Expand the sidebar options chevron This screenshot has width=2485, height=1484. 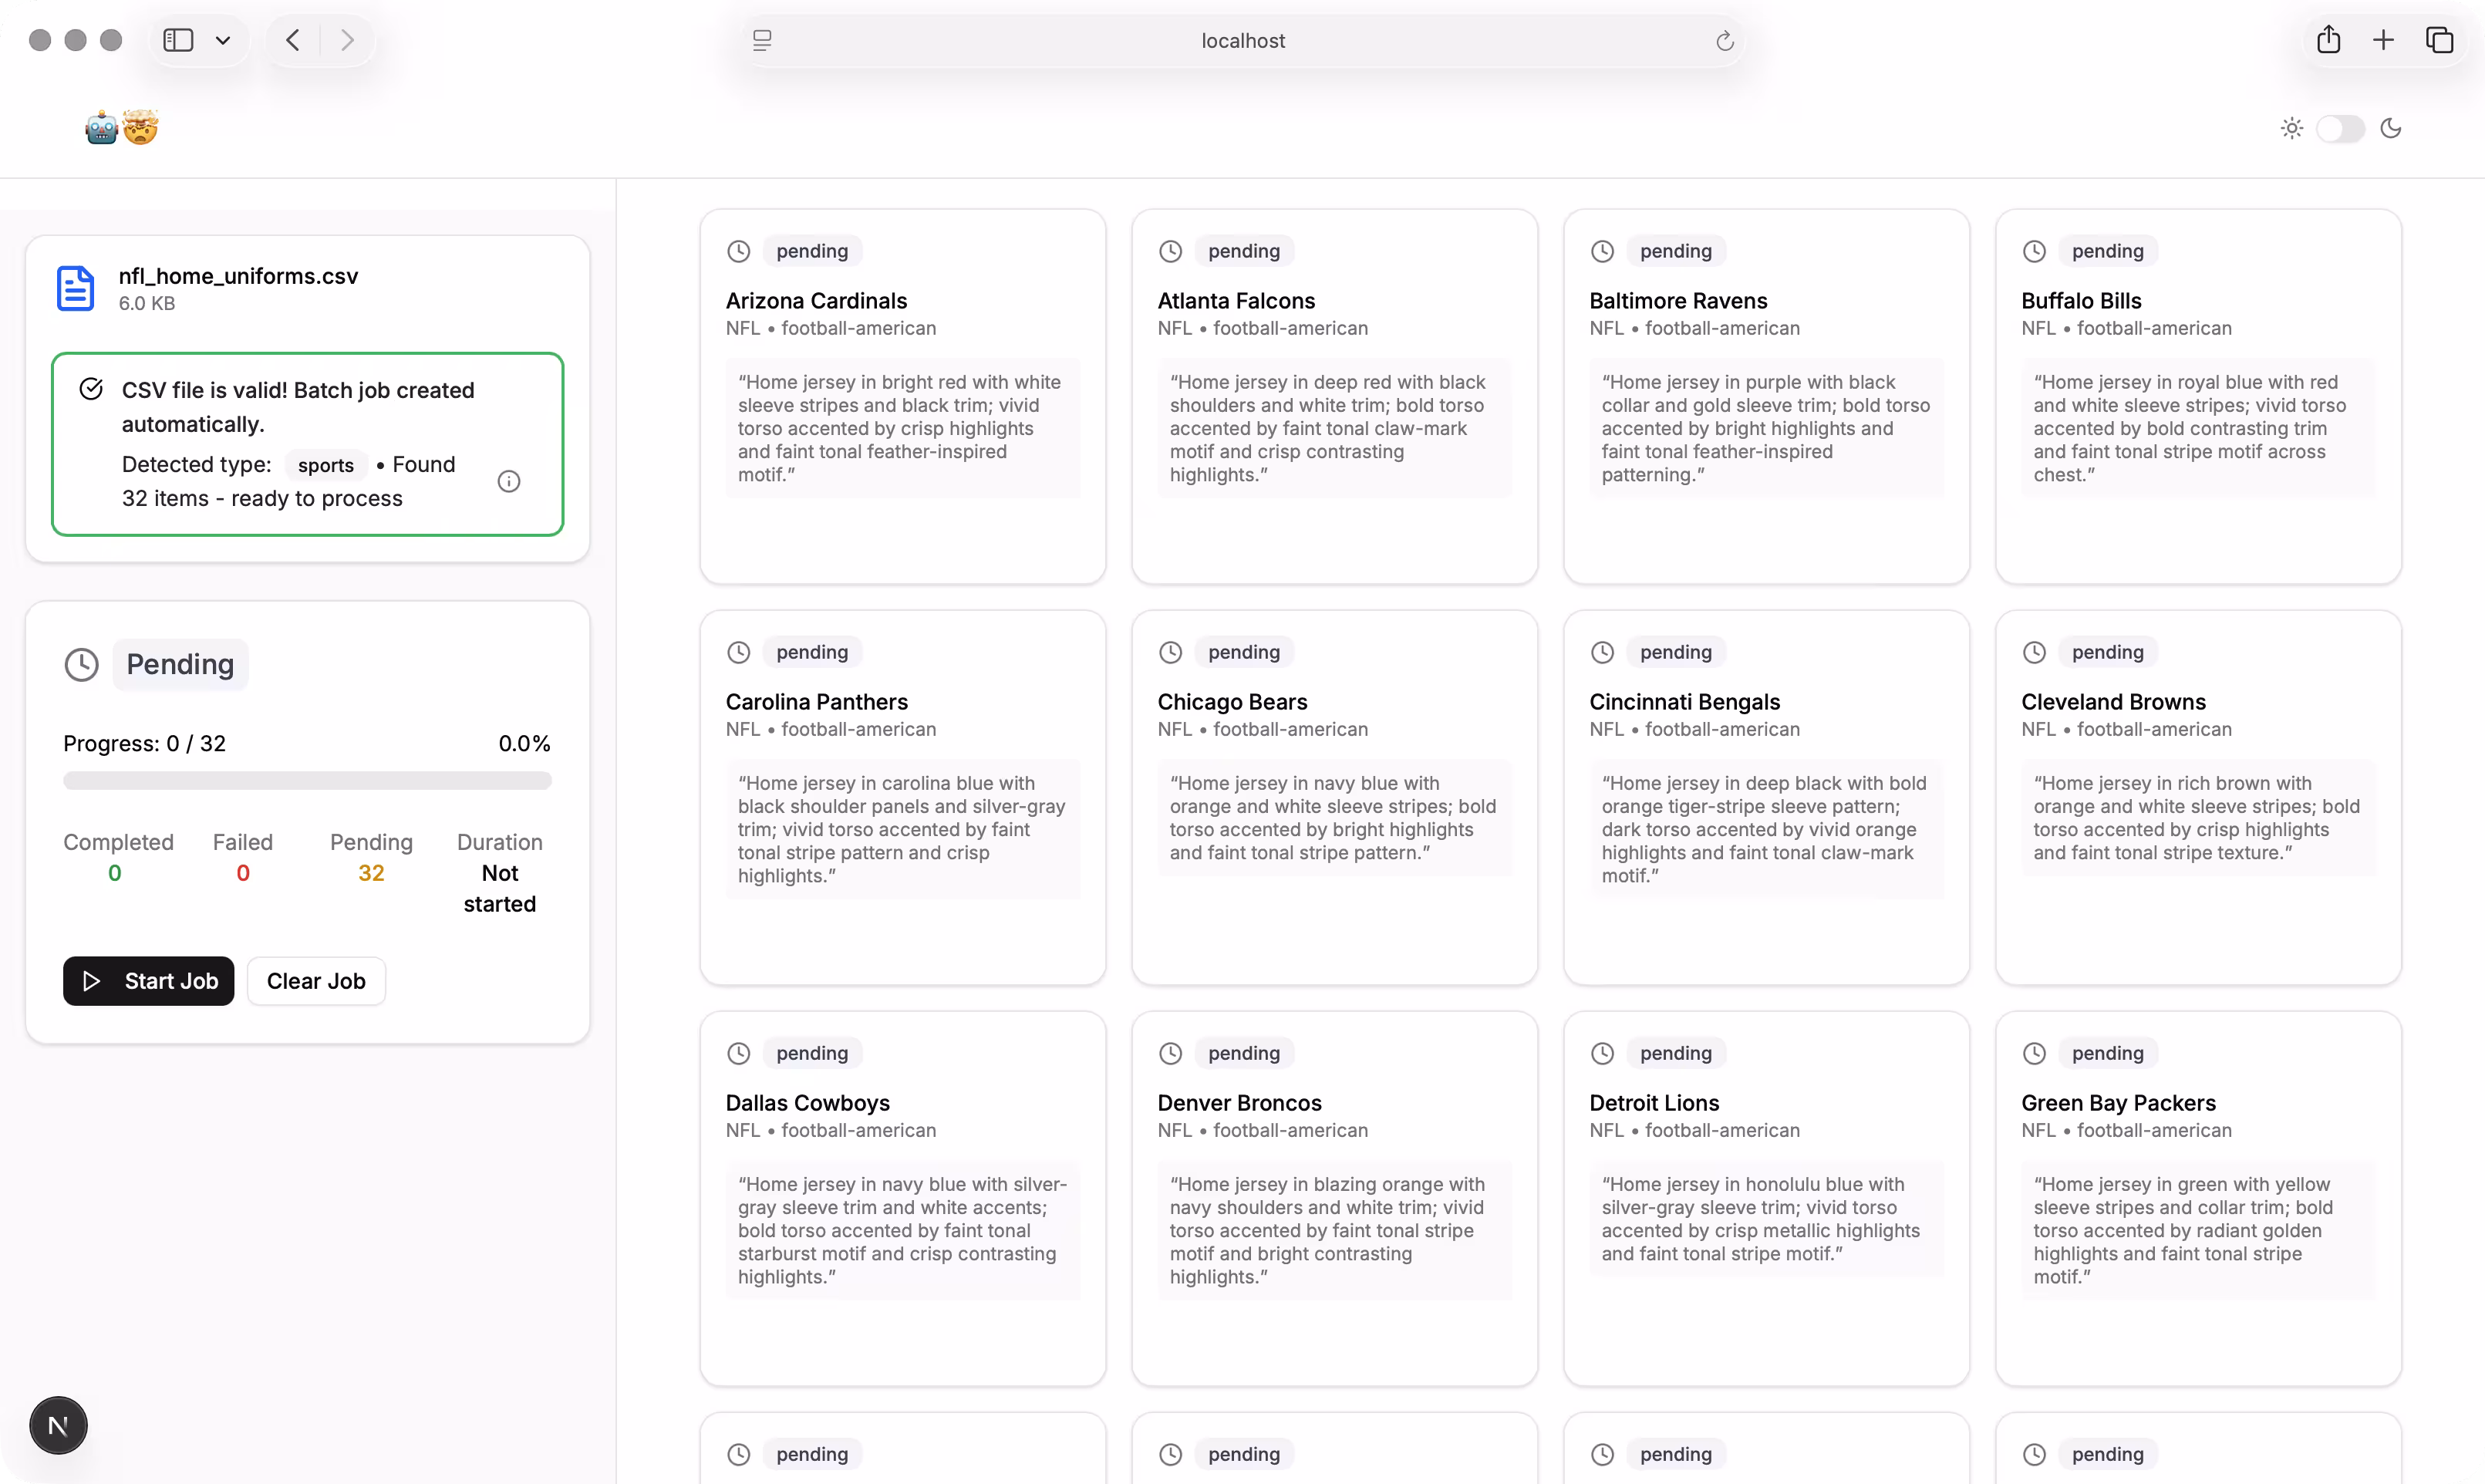223,41
